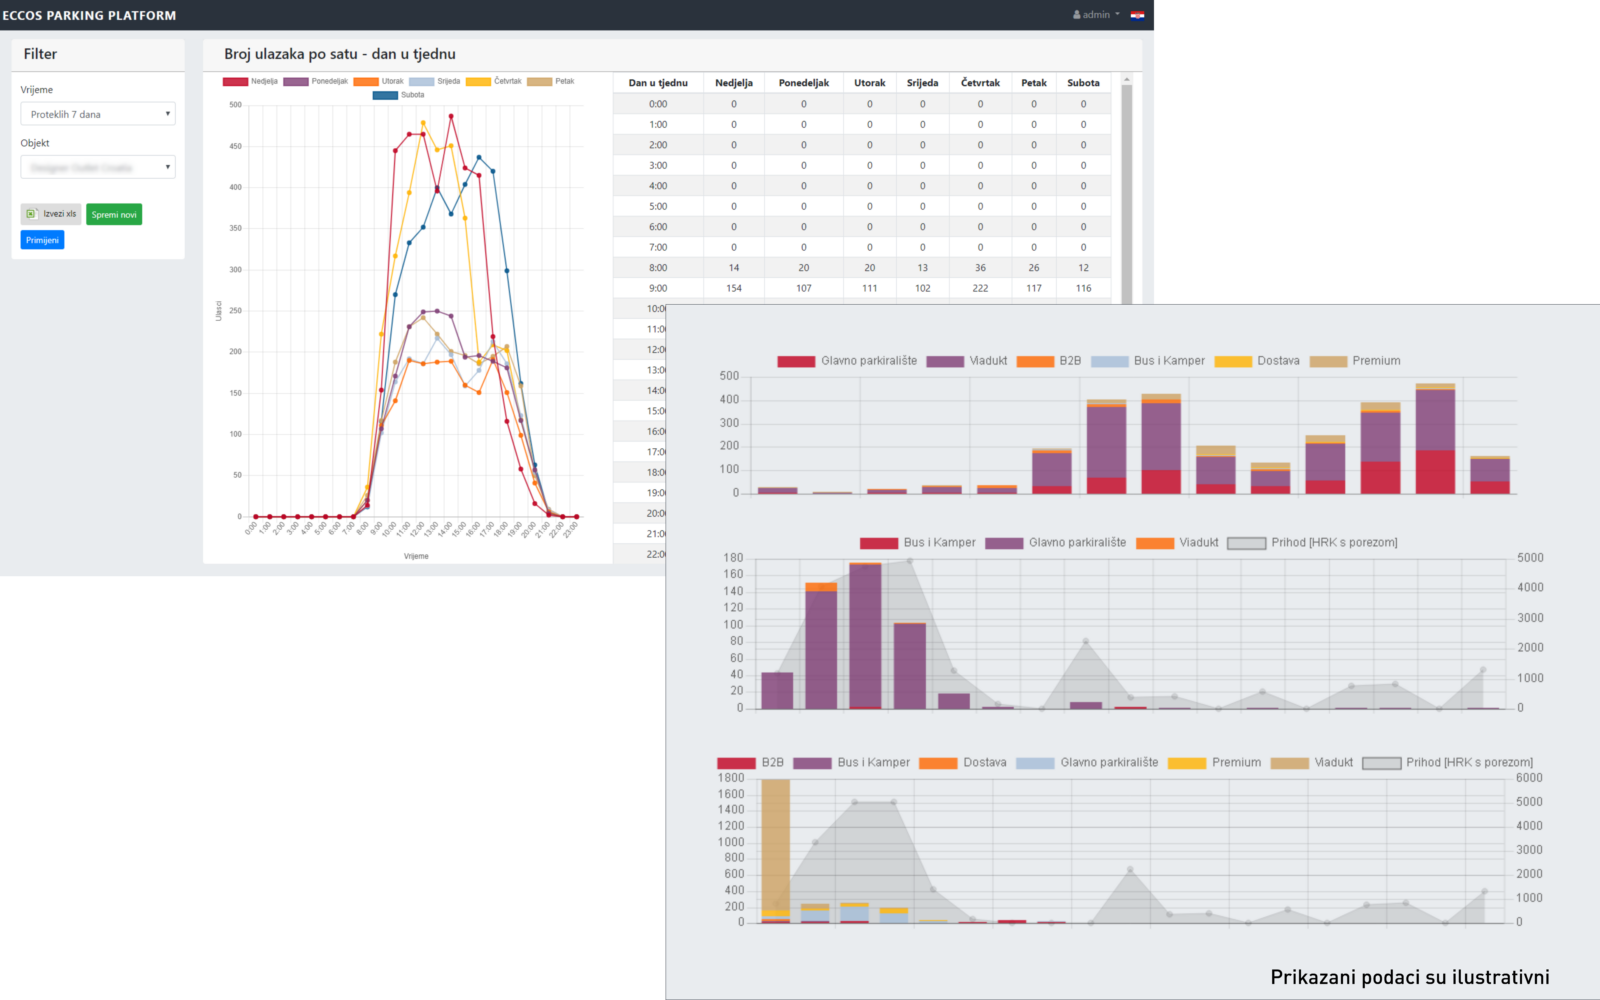Click the ECCOS PARKING PLATFORM title
This screenshot has width=1600, height=1000.
tap(89, 15)
